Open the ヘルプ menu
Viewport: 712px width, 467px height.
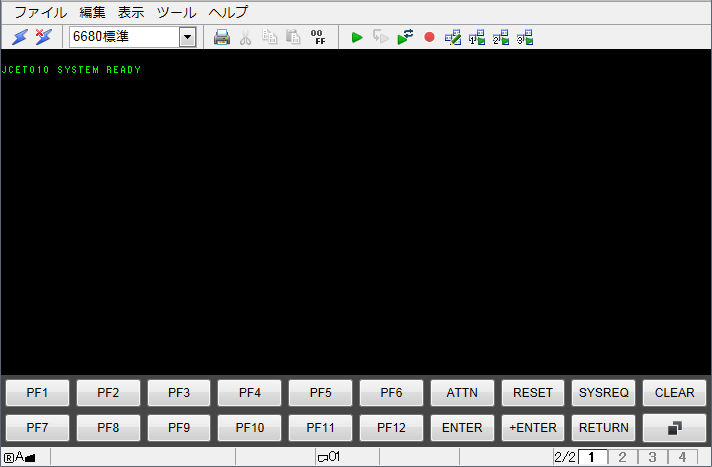[x=228, y=12]
